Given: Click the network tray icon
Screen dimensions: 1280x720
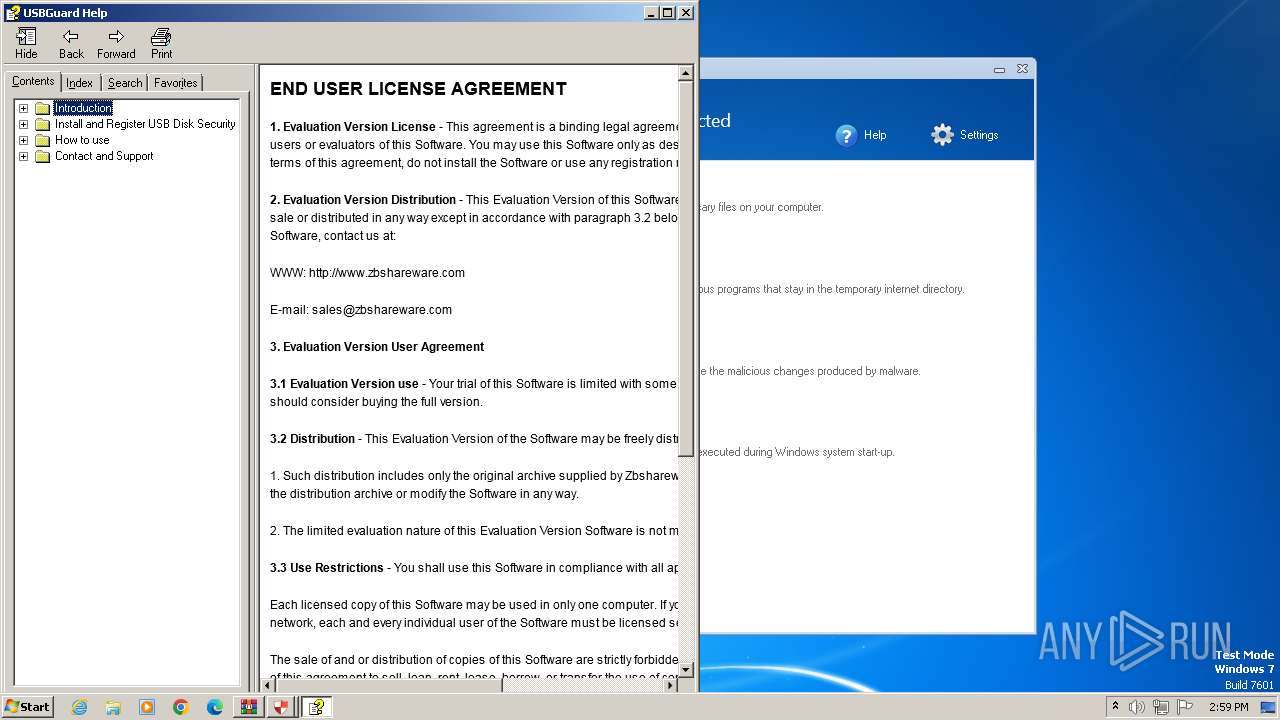Looking at the screenshot, I should pos(1161,707).
